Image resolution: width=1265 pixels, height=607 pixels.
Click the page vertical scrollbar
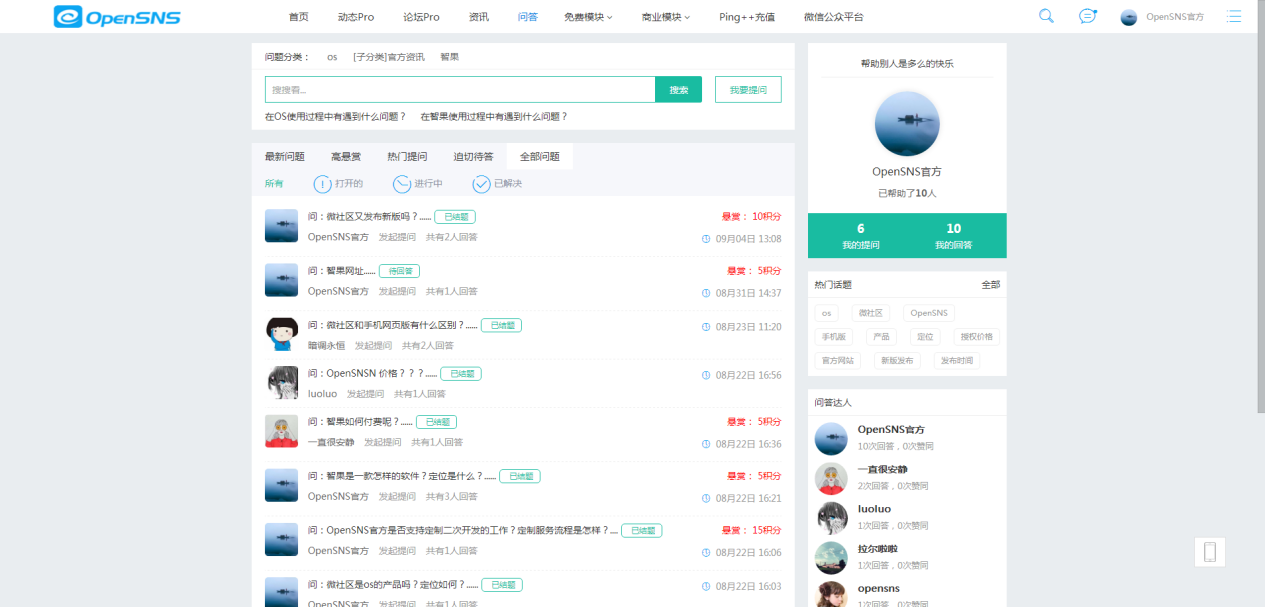1260,207
